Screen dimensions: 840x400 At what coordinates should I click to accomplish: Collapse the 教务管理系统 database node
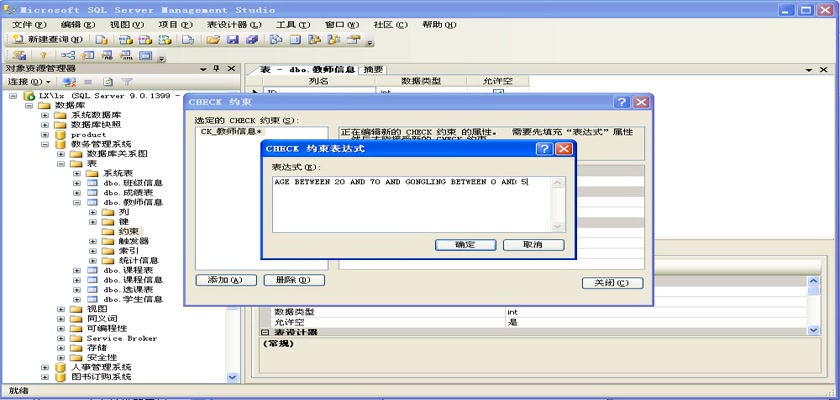pyautogui.click(x=45, y=144)
